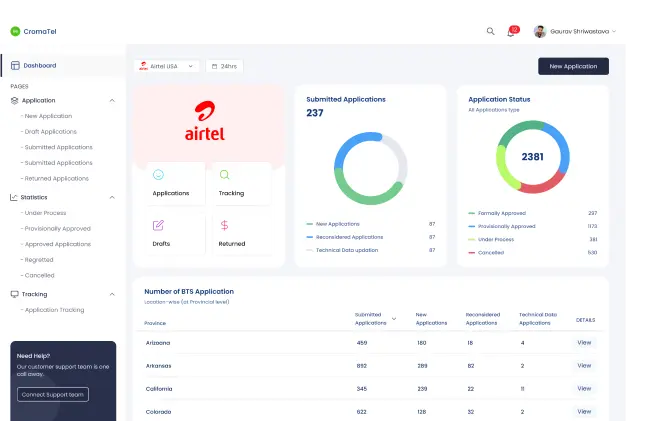Click the Colorado province cell
Image resolution: width=645 pixels, height=421 pixels.
158,412
